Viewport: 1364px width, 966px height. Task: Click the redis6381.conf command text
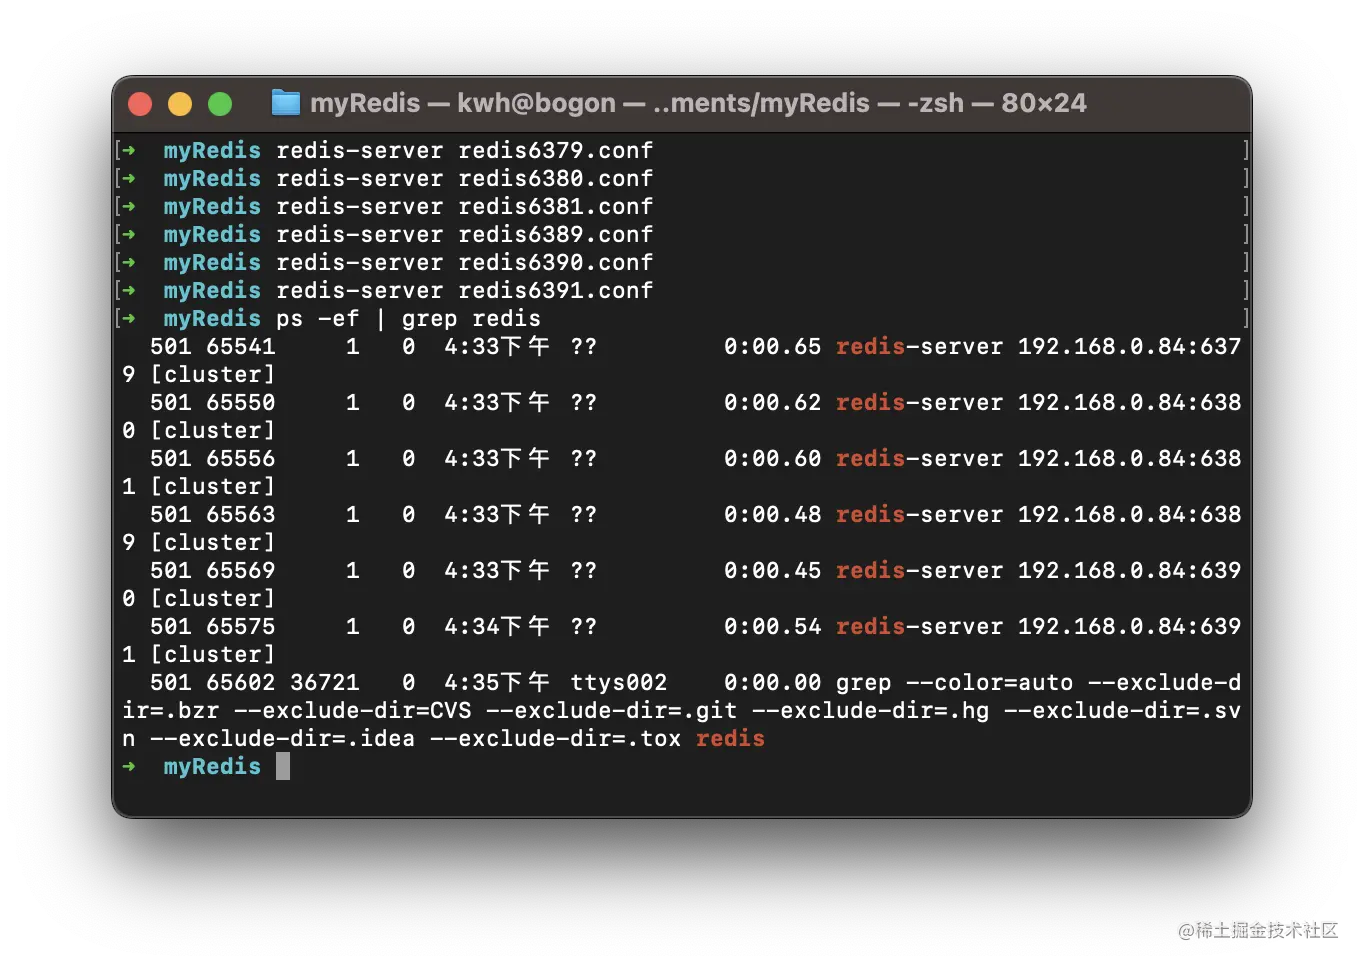coord(555,207)
